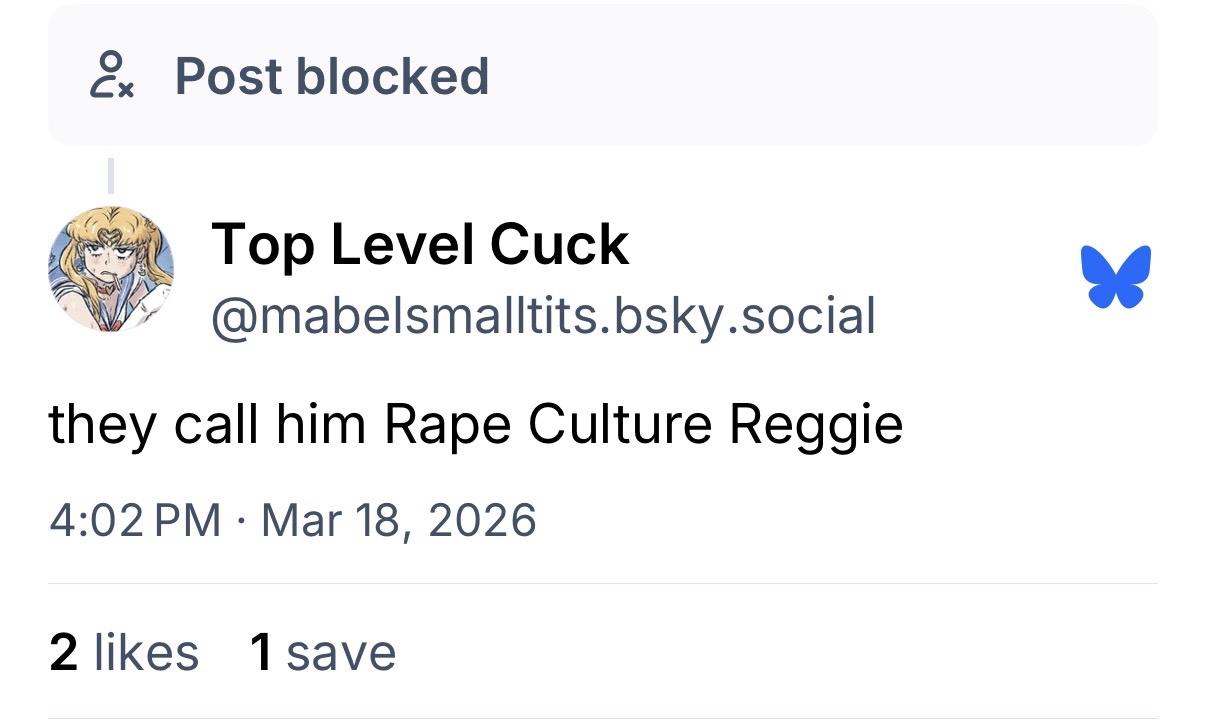
Task: Click the word "Reggie" in the post
Action: [816, 426]
